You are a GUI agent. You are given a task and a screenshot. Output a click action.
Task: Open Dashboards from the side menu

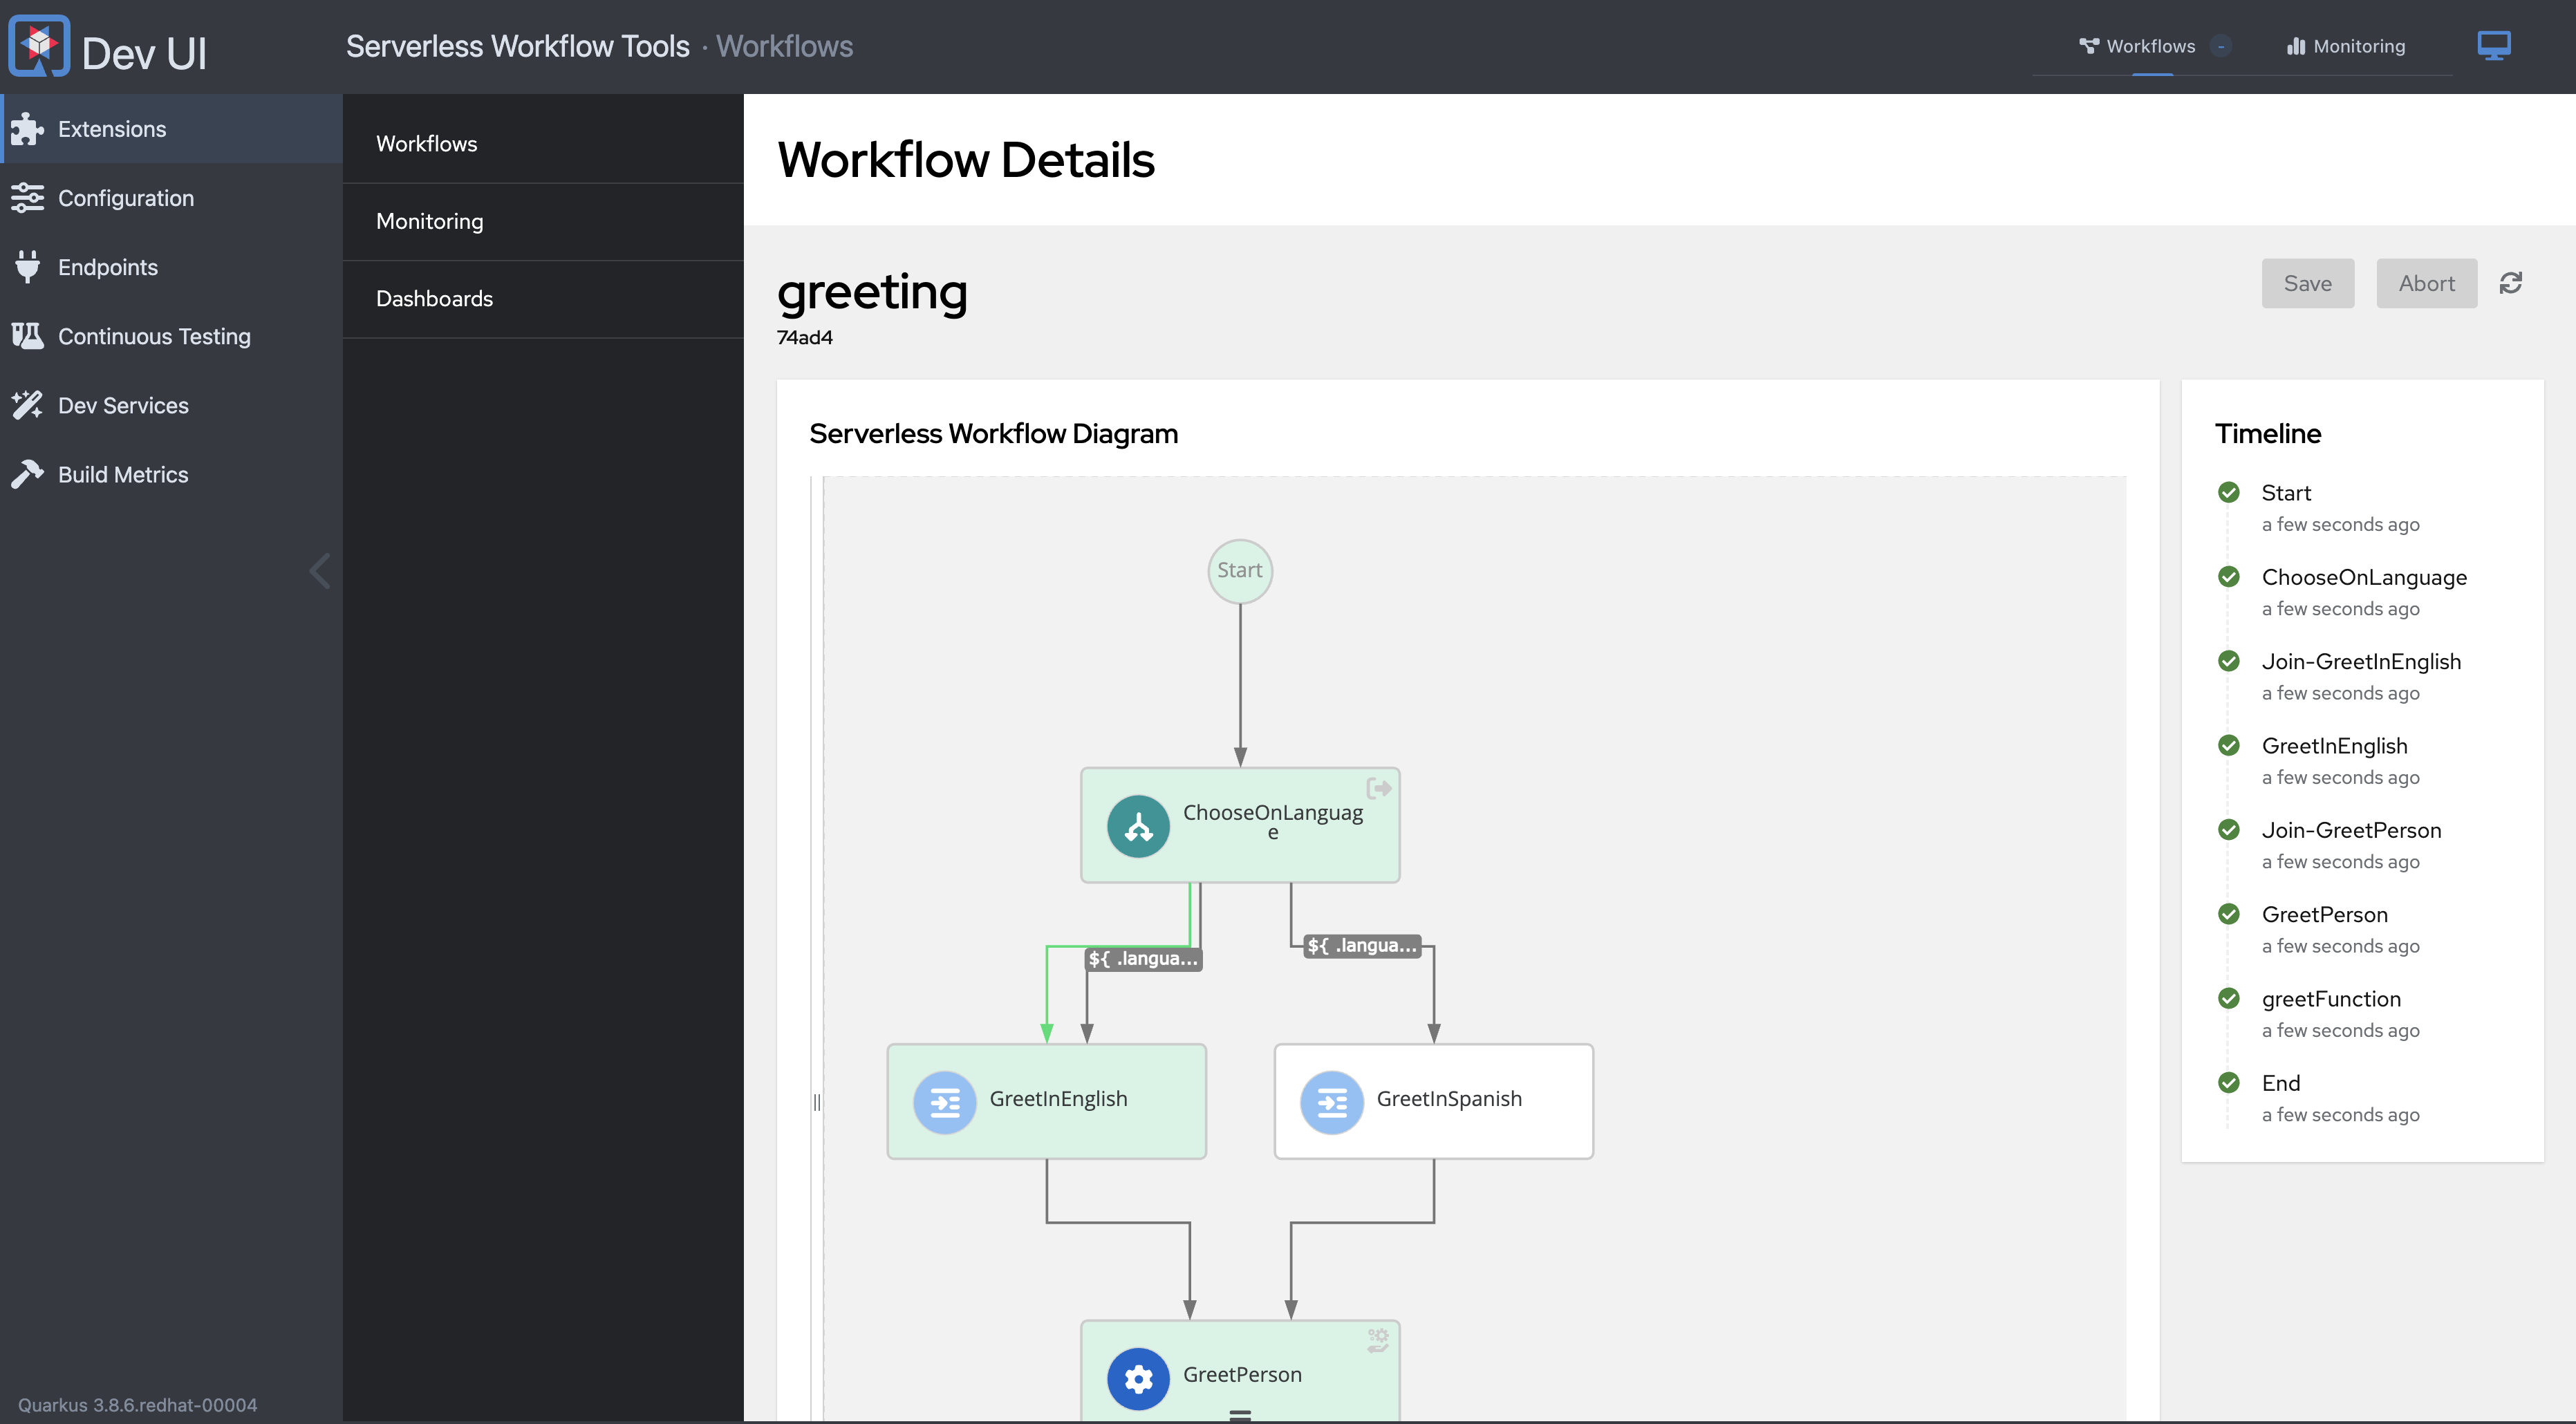pyautogui.click(x=435, y=298)
